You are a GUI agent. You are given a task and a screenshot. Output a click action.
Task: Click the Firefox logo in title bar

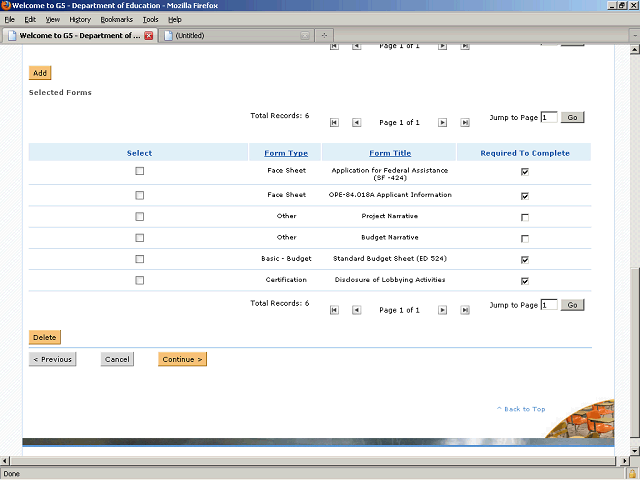click(x=6, y=5)
